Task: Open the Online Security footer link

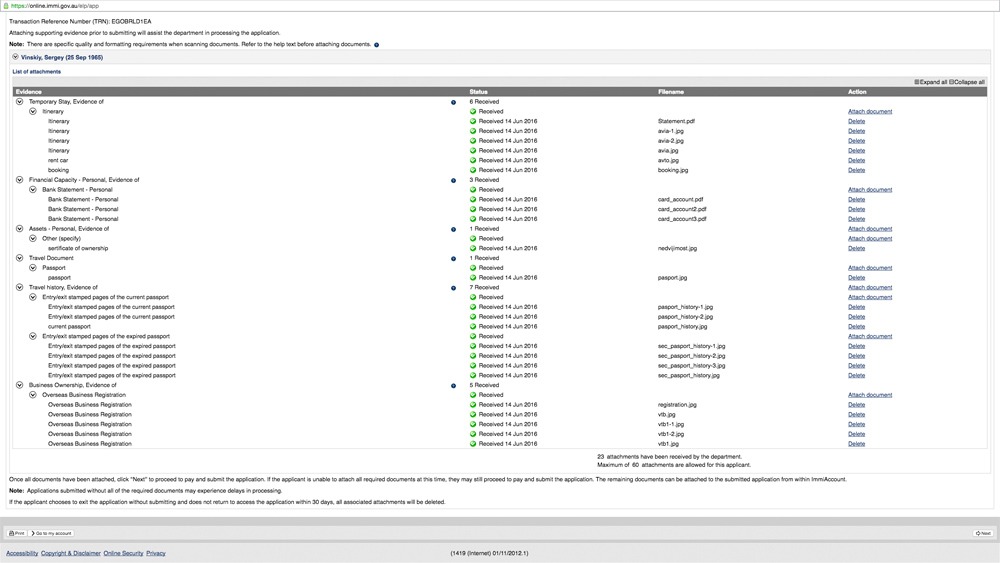Action: tap(123, 553)
